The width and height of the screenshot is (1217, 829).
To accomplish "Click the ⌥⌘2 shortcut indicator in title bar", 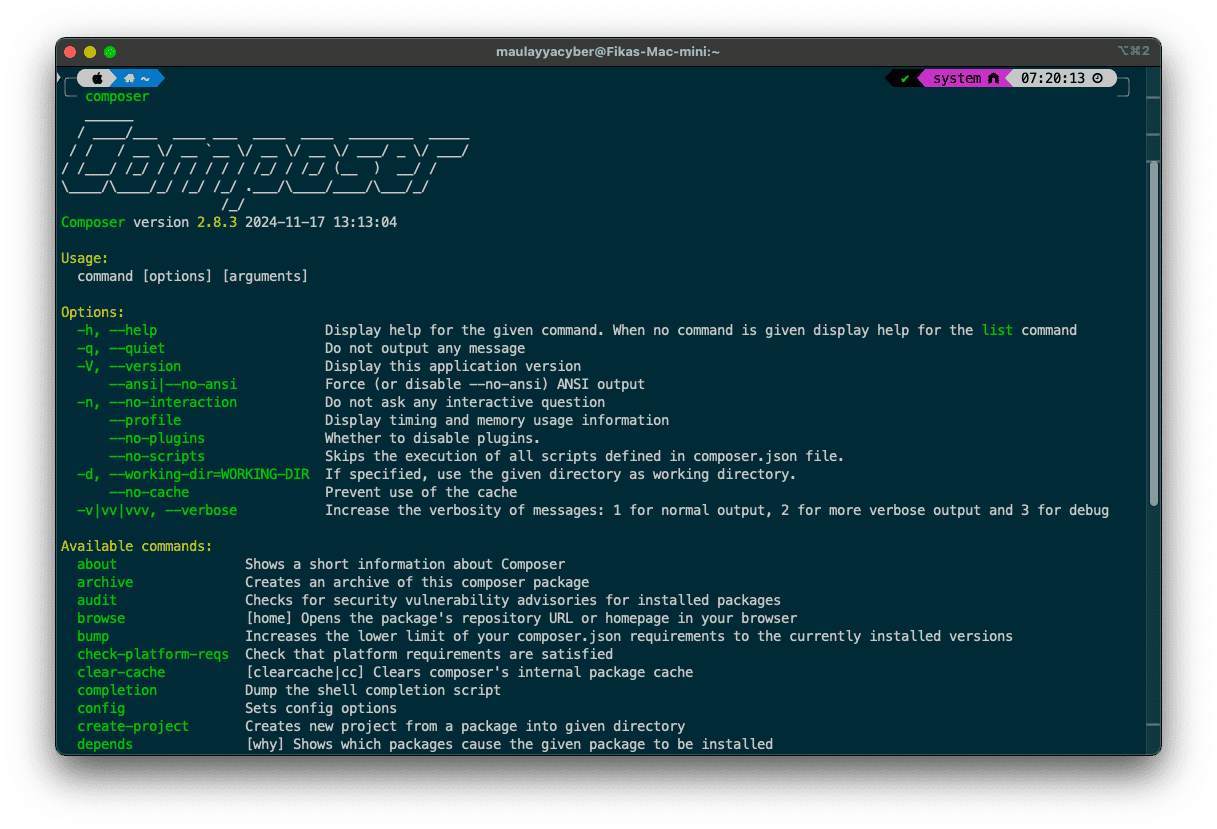I will coord(1133,51).
